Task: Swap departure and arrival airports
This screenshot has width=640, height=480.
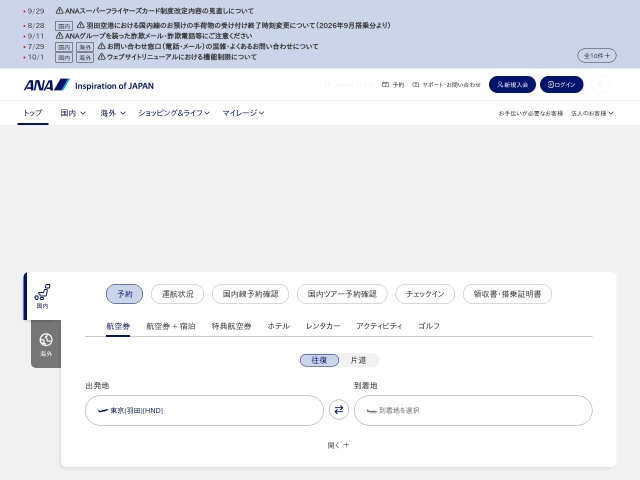Action: (x=339, y=410)
